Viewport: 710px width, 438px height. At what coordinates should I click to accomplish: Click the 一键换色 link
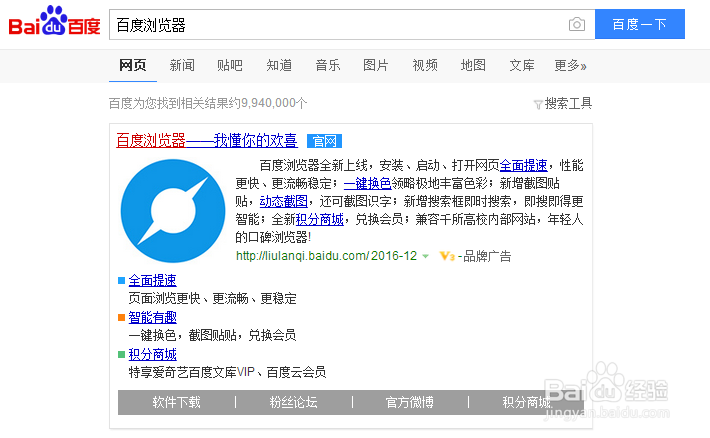point(368,183)
